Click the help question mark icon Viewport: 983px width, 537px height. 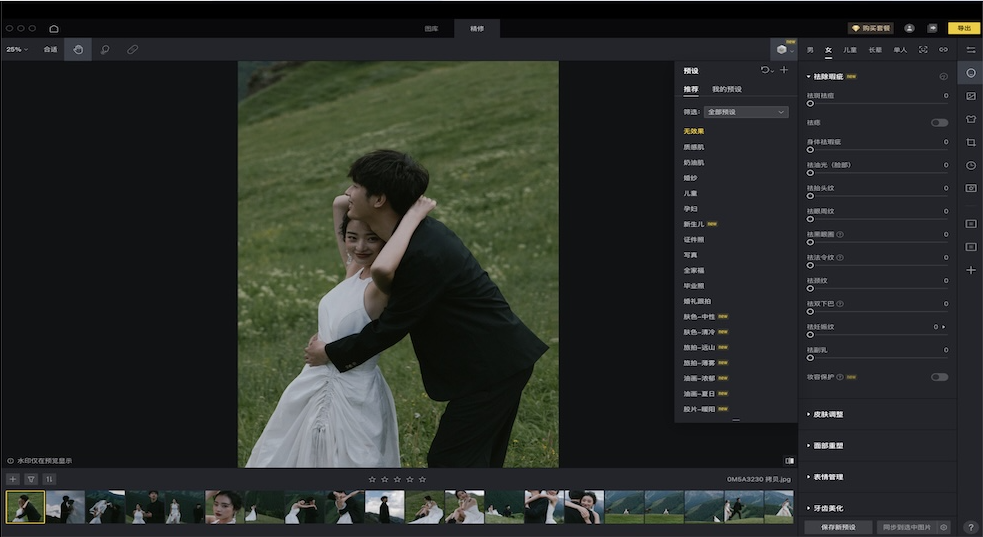point(970,528)
